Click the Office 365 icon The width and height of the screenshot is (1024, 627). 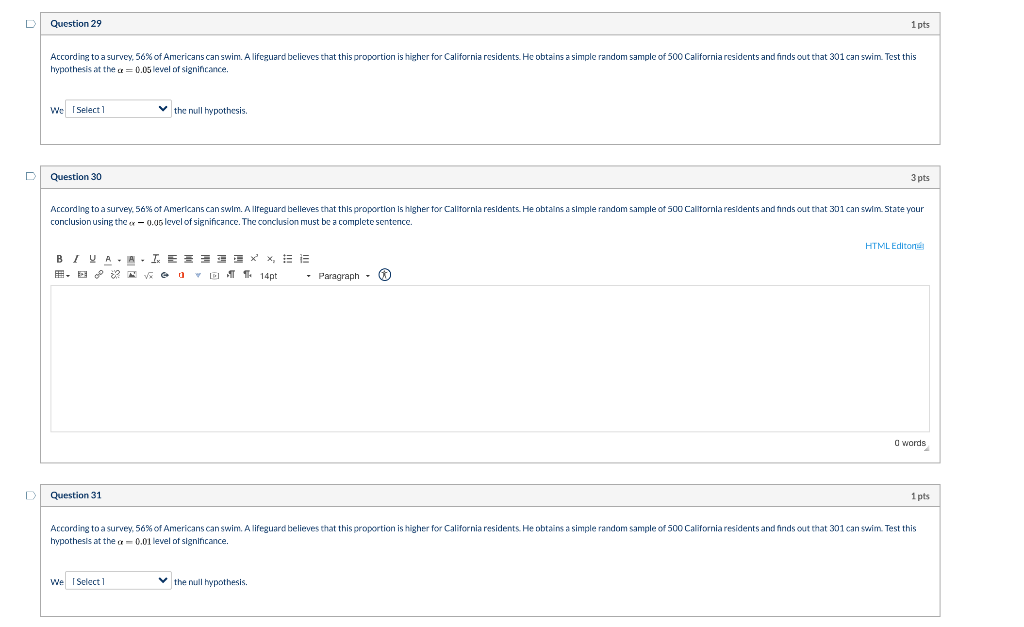(x=182, y=275)
